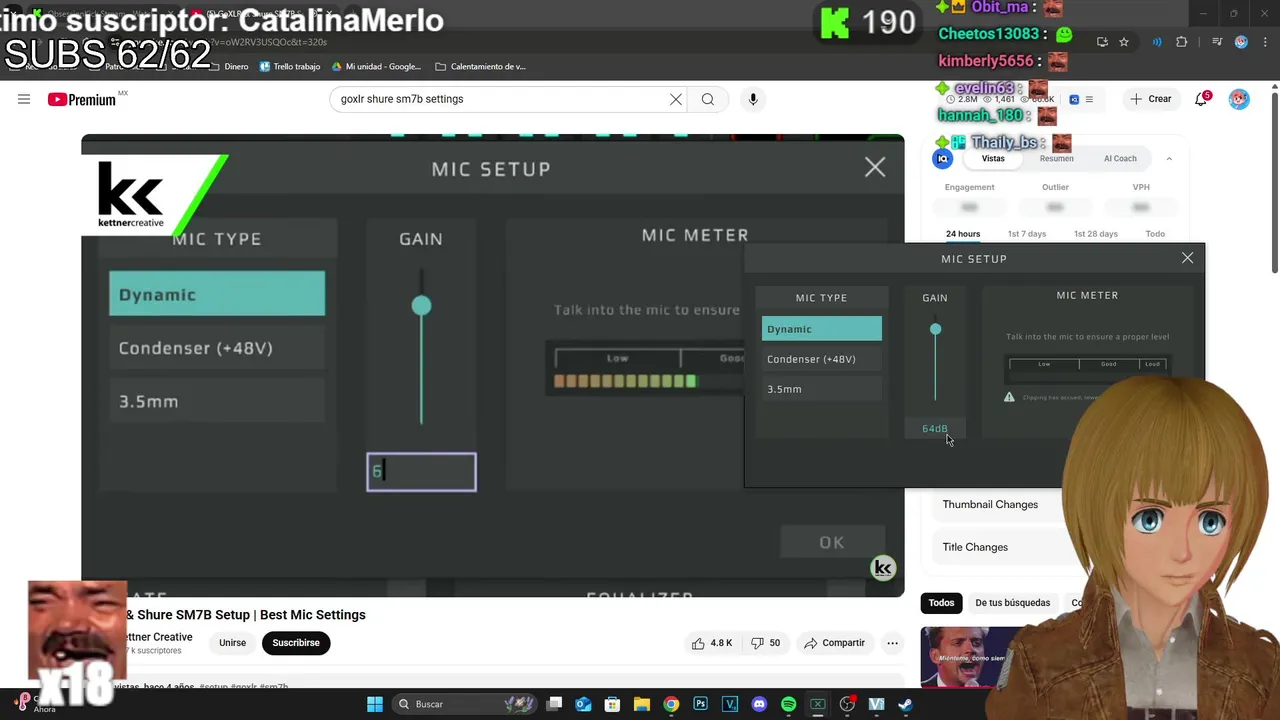Open the YouTube hamburger guide menu

click(x=24, y=99)
